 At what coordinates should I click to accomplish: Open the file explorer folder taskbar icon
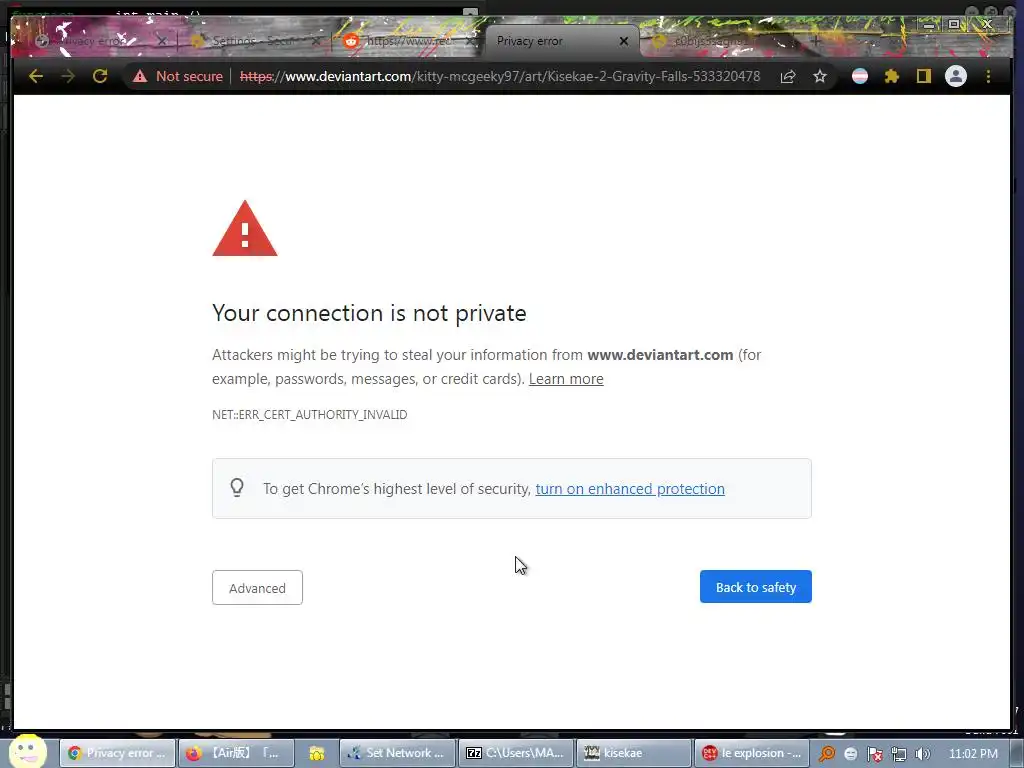click(x=317, y=753)
